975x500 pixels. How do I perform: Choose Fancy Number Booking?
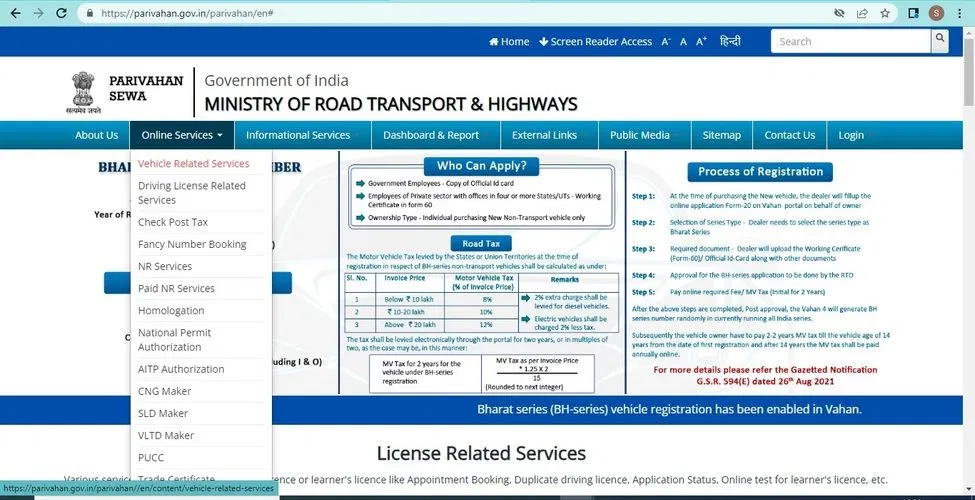[192, 244]
